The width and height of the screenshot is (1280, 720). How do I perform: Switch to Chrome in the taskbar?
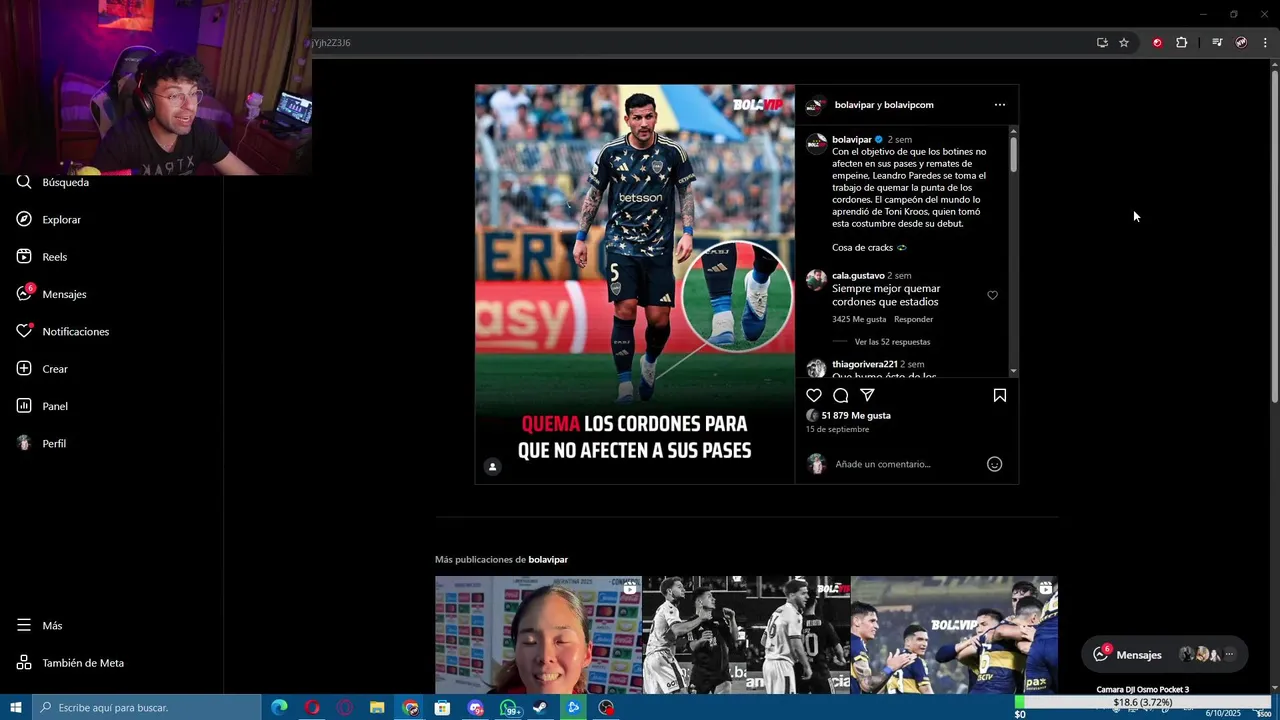coord(410,707)
